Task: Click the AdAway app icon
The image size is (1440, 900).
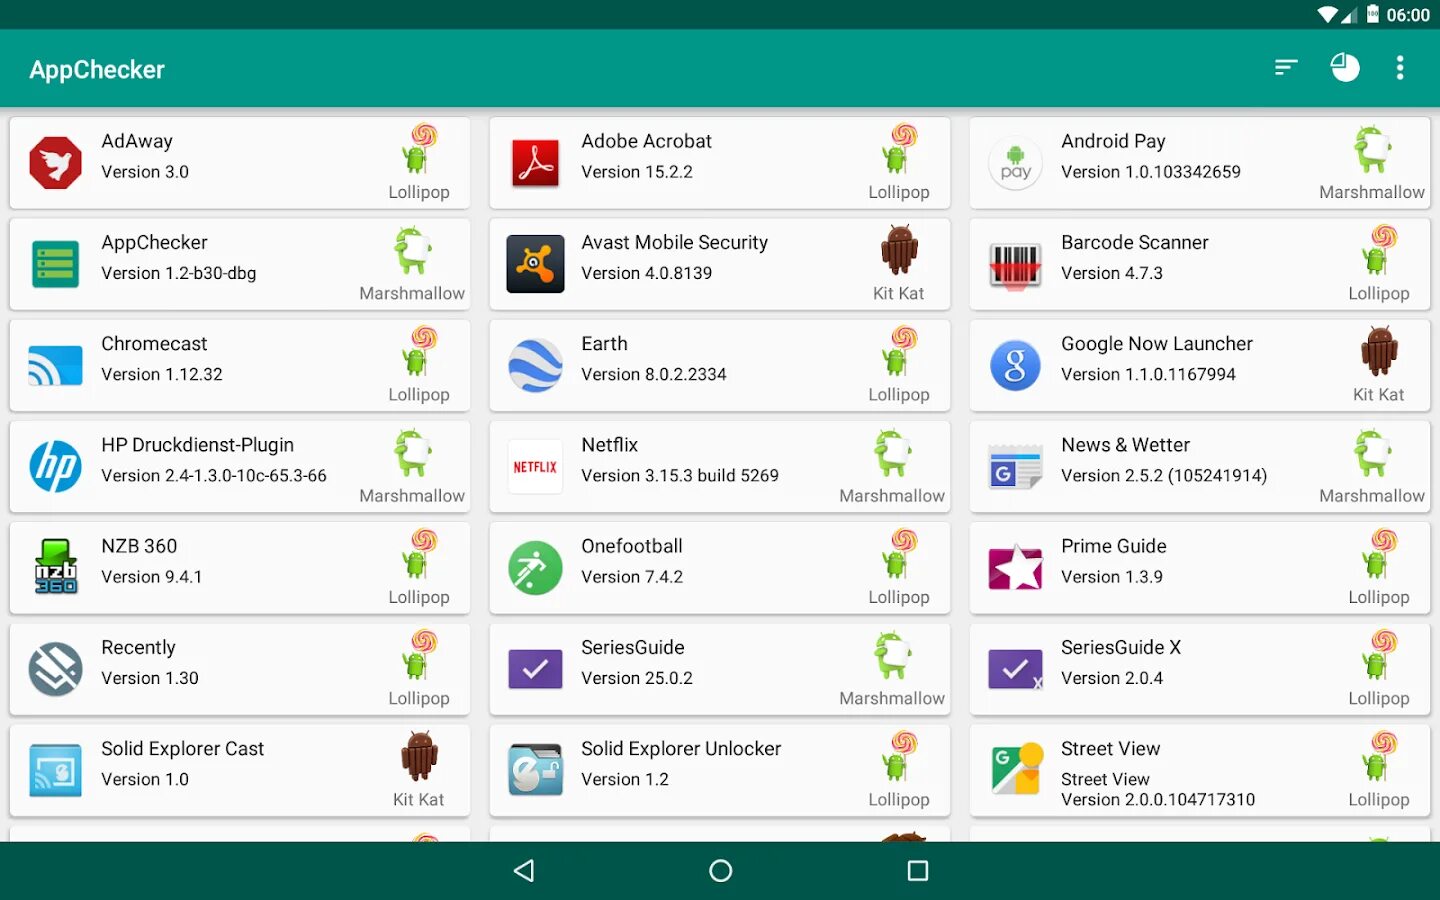Action: pos(56,163)
